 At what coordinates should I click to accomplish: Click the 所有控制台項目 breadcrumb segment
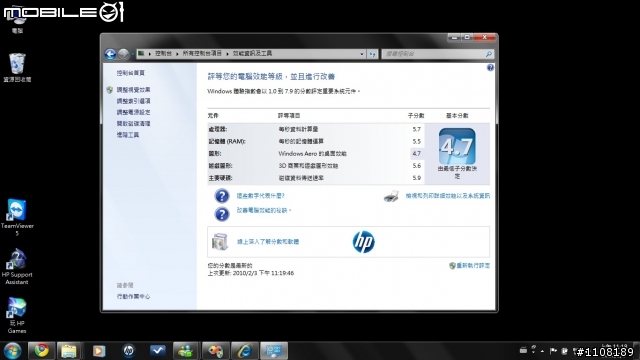click(x=202, y=53)
